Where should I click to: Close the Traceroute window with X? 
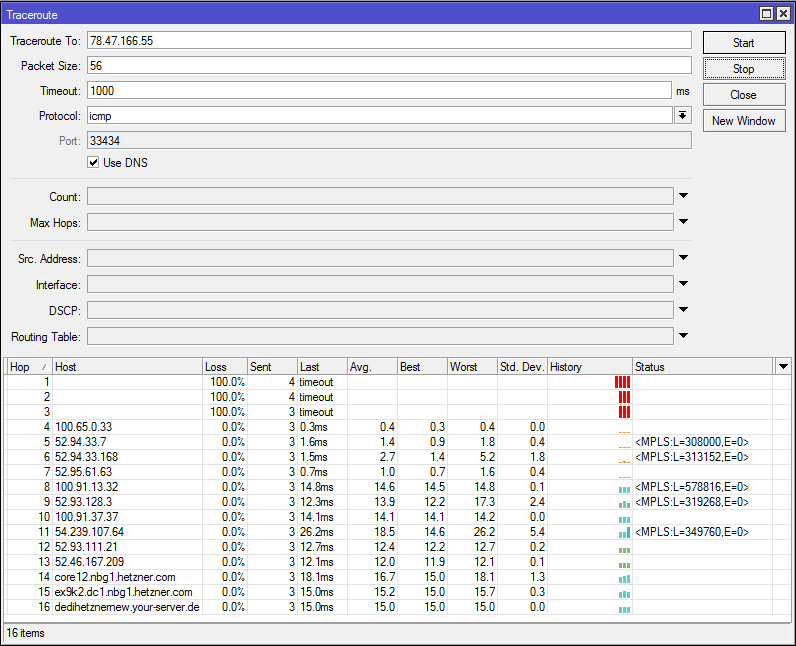point(783,14)
